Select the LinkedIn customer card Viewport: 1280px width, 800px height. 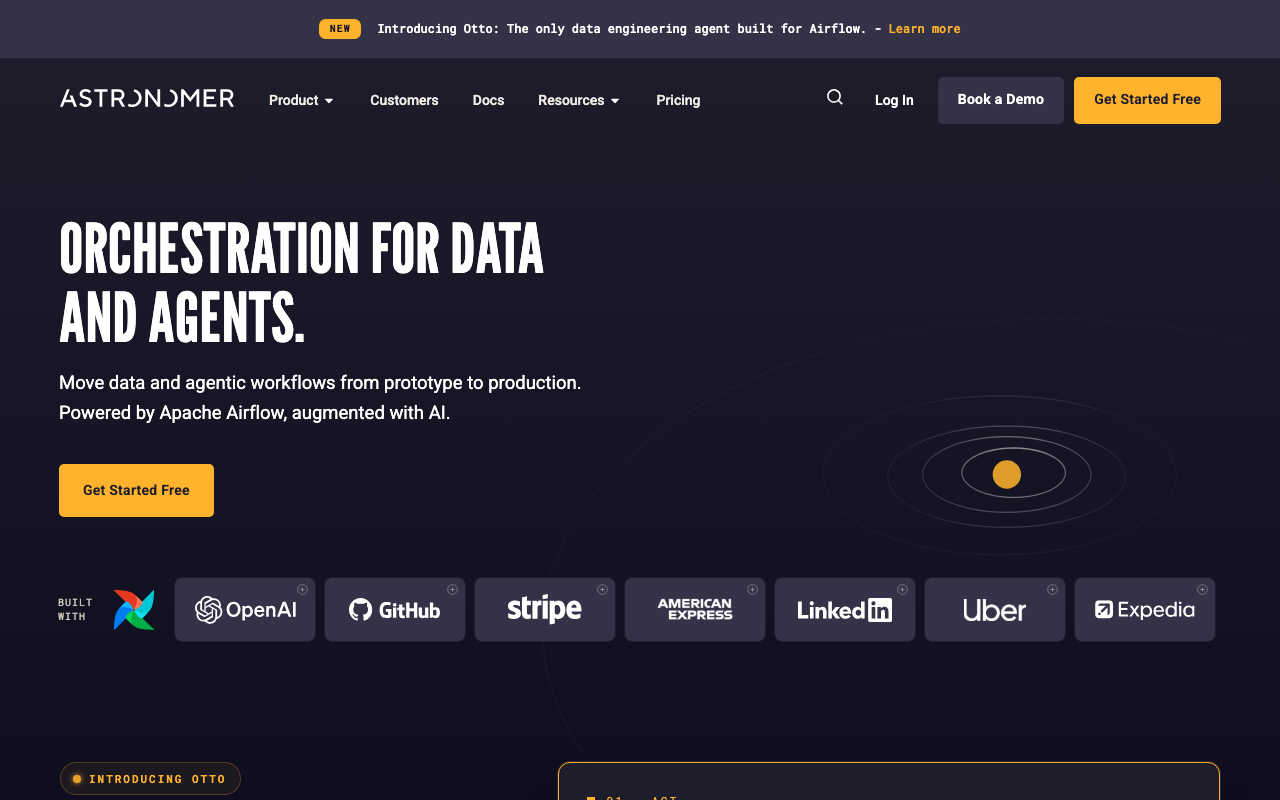click(x=845, y=609)
